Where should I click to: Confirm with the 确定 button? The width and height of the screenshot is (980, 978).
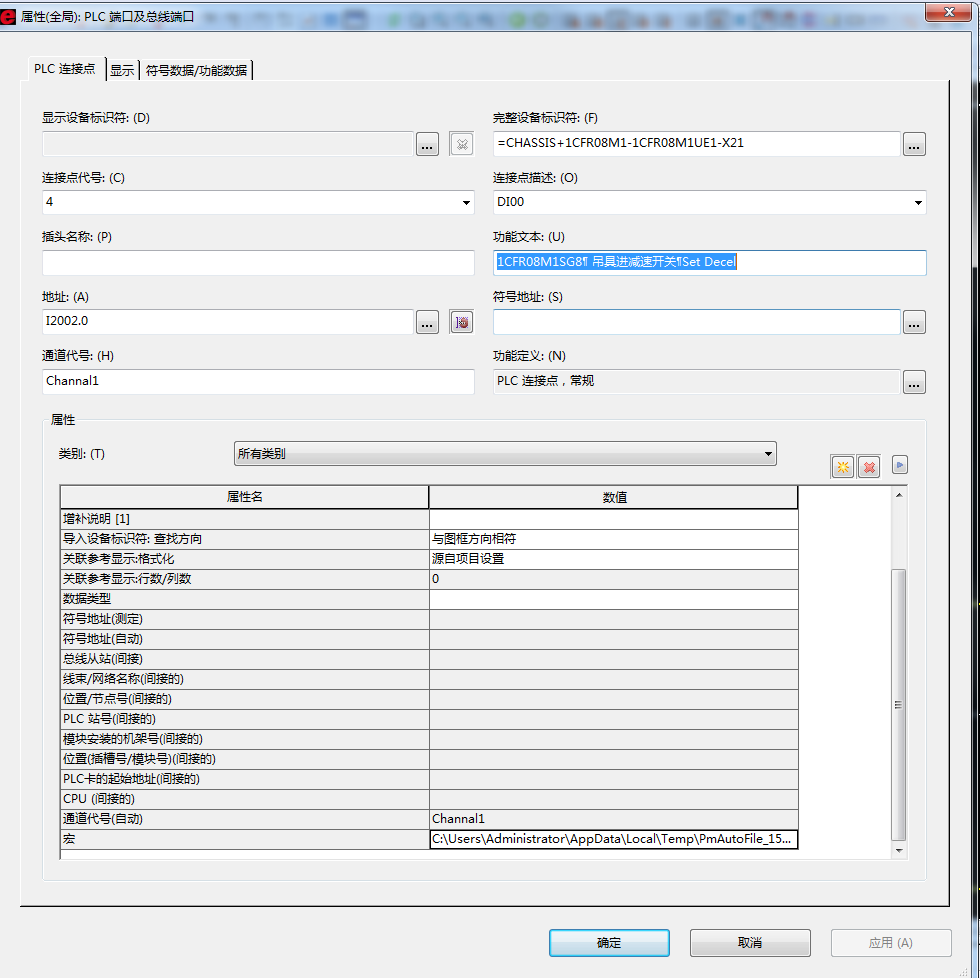[609, 943]
